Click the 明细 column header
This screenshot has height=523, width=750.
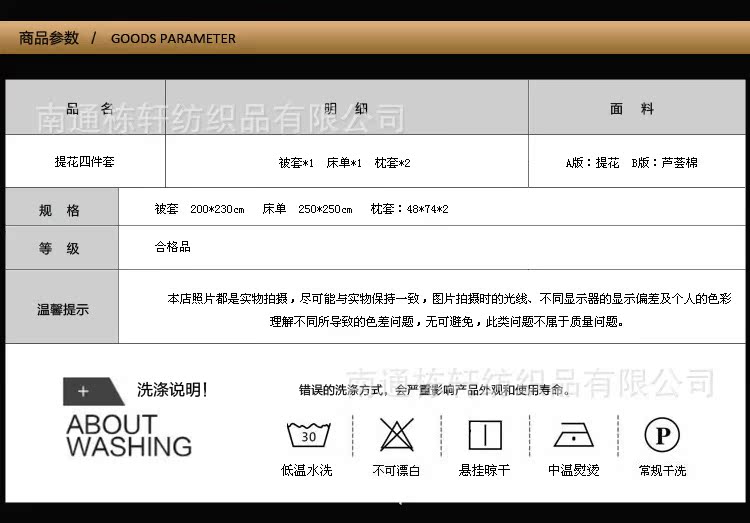[346, 109]
